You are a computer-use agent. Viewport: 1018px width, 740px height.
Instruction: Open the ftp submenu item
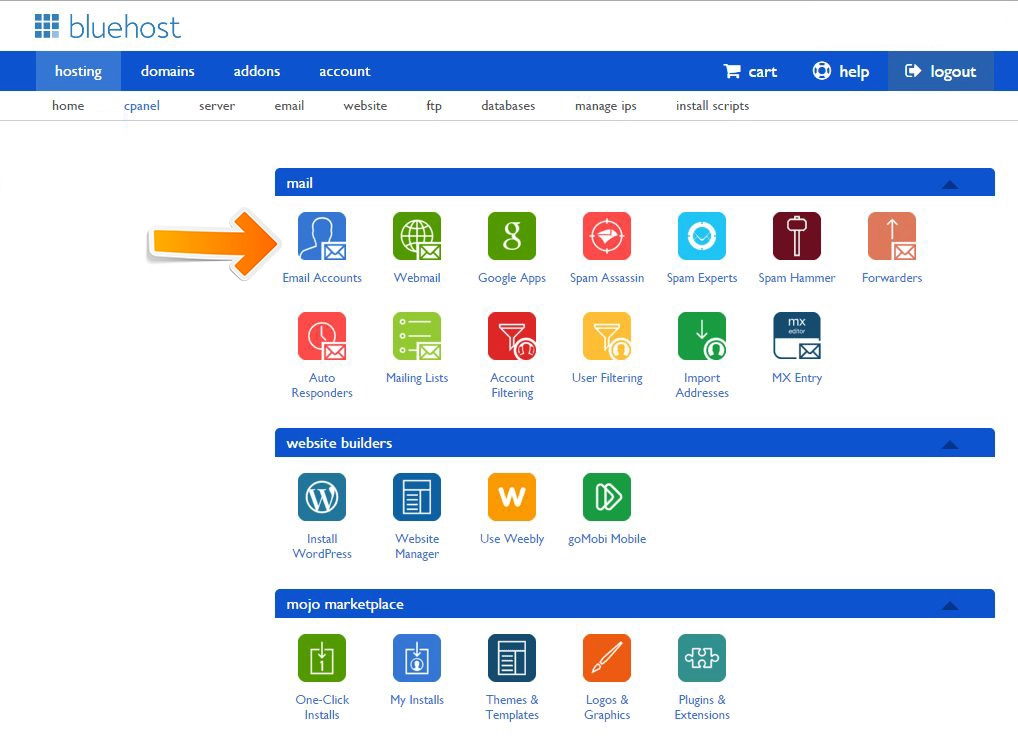pyautogui.click(x=434, y=106)
